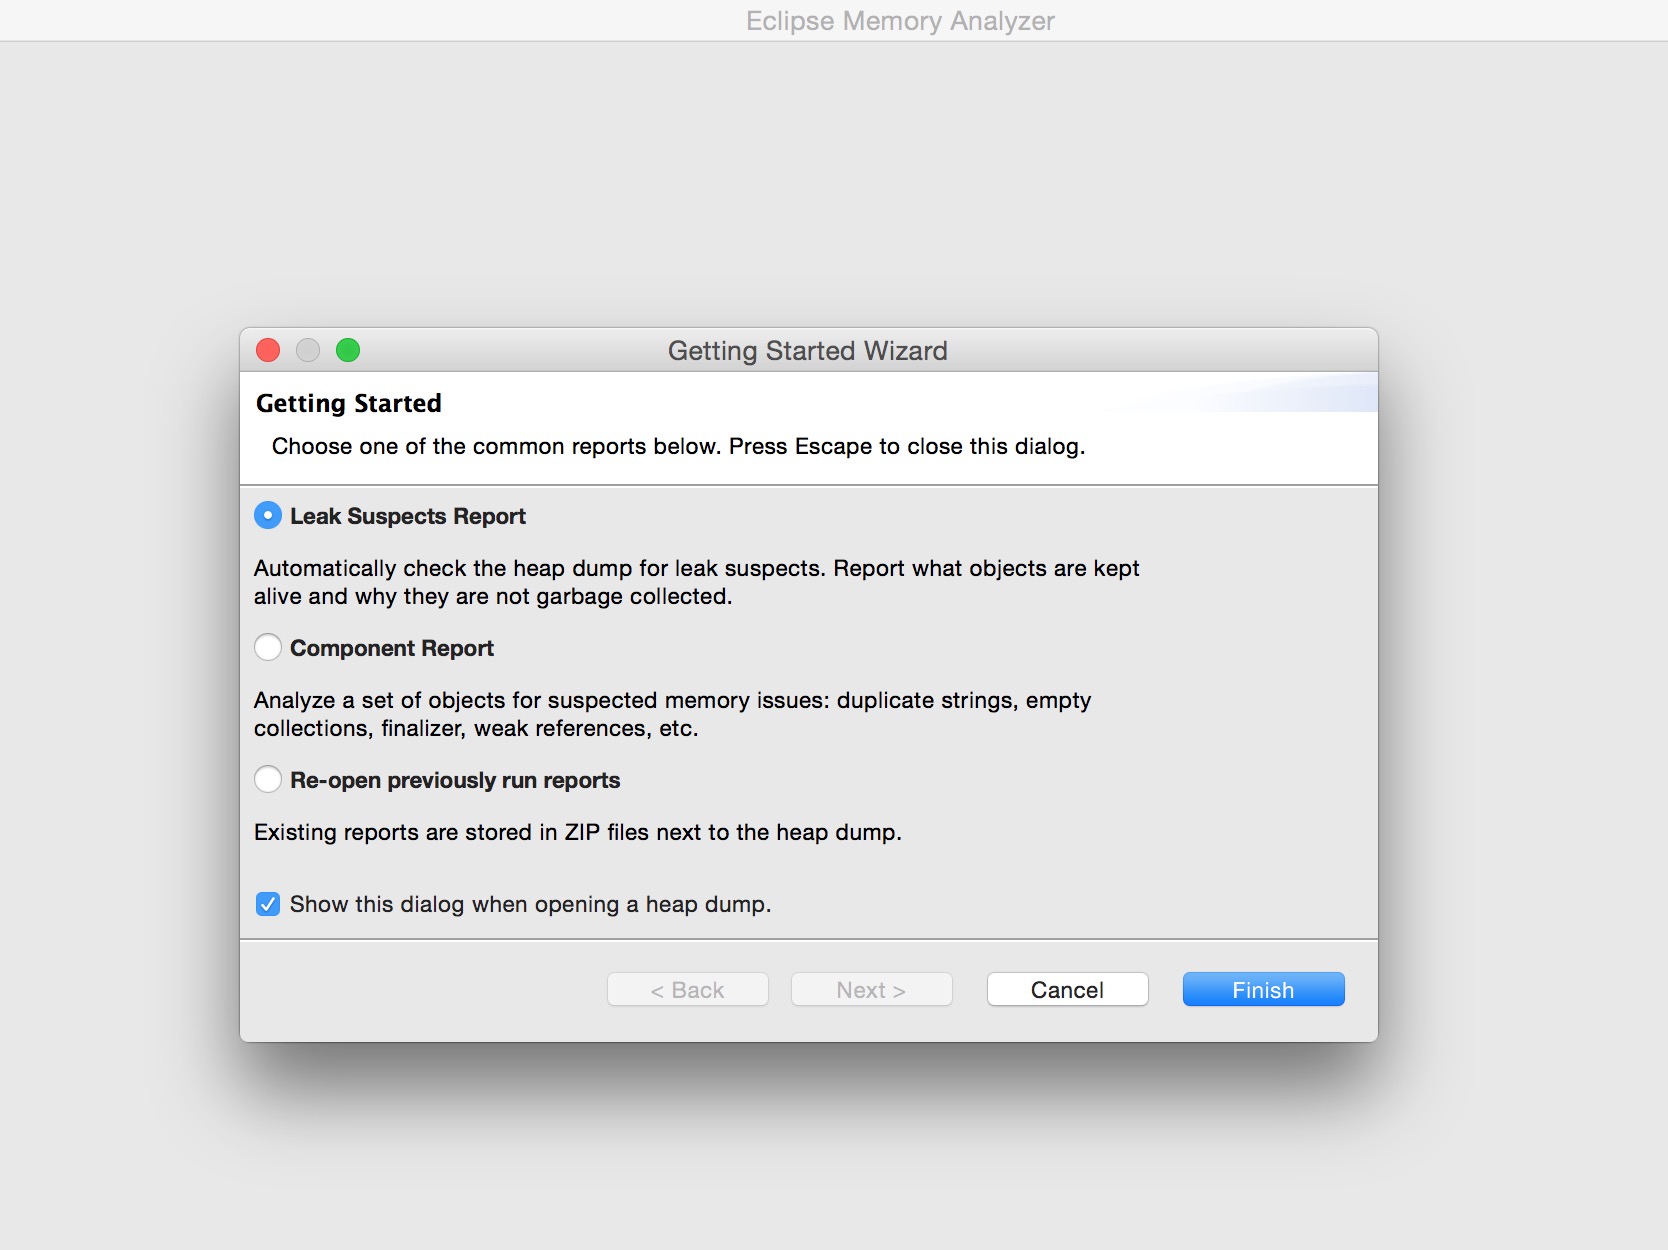Click the 'Getting Started' heading text
The width and height of the screenshot is (1668, 1250).
pos(348,403)
